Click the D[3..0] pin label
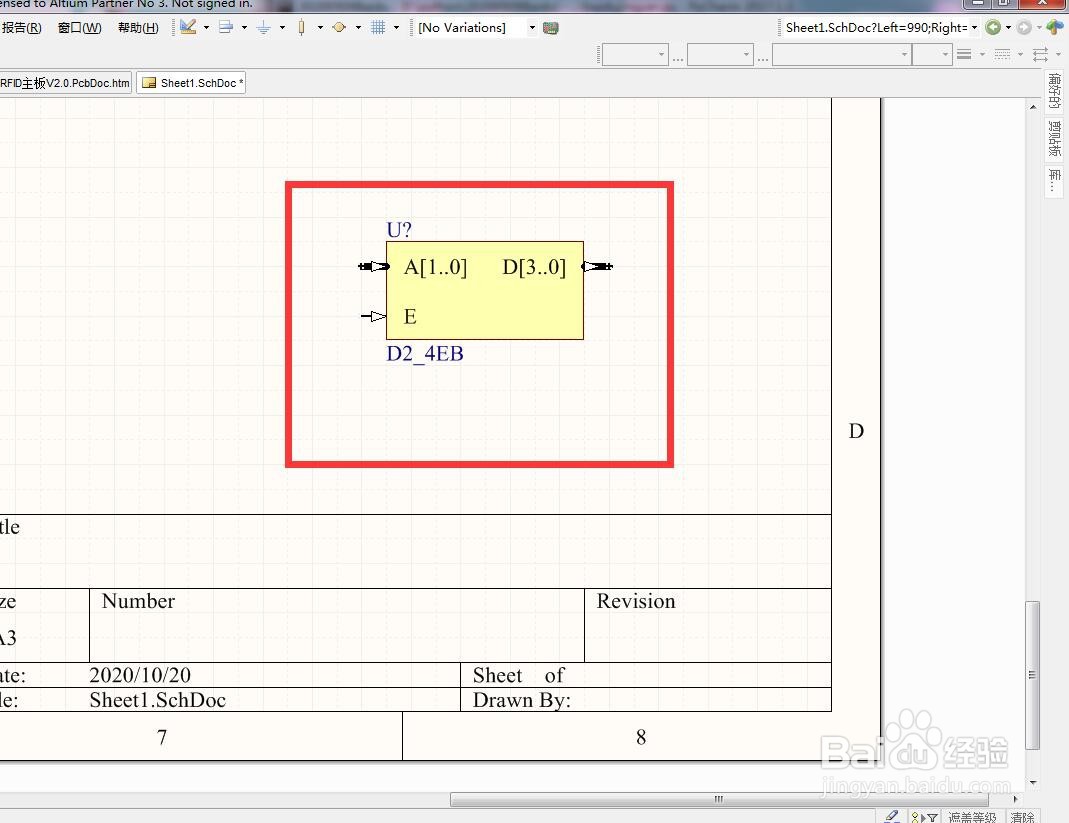The height and width of the screenshot is (823, 1069). (x=534, y=267)
